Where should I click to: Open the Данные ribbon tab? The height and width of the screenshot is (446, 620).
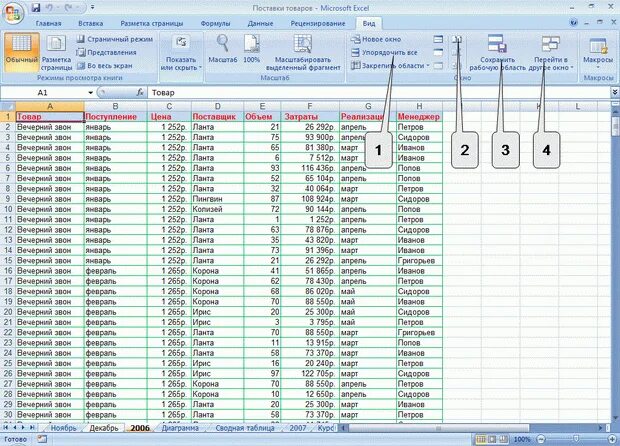click(261, 23)
